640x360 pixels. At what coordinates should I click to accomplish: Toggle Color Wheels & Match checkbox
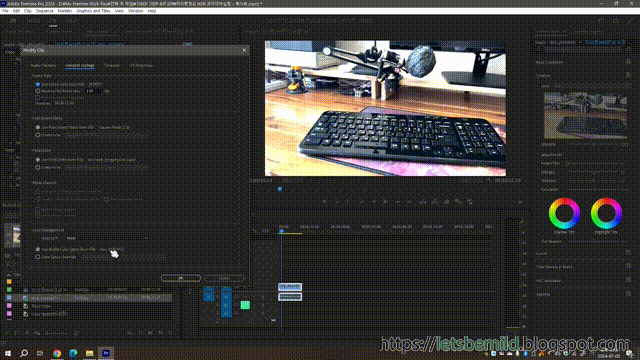coord(629,267)
